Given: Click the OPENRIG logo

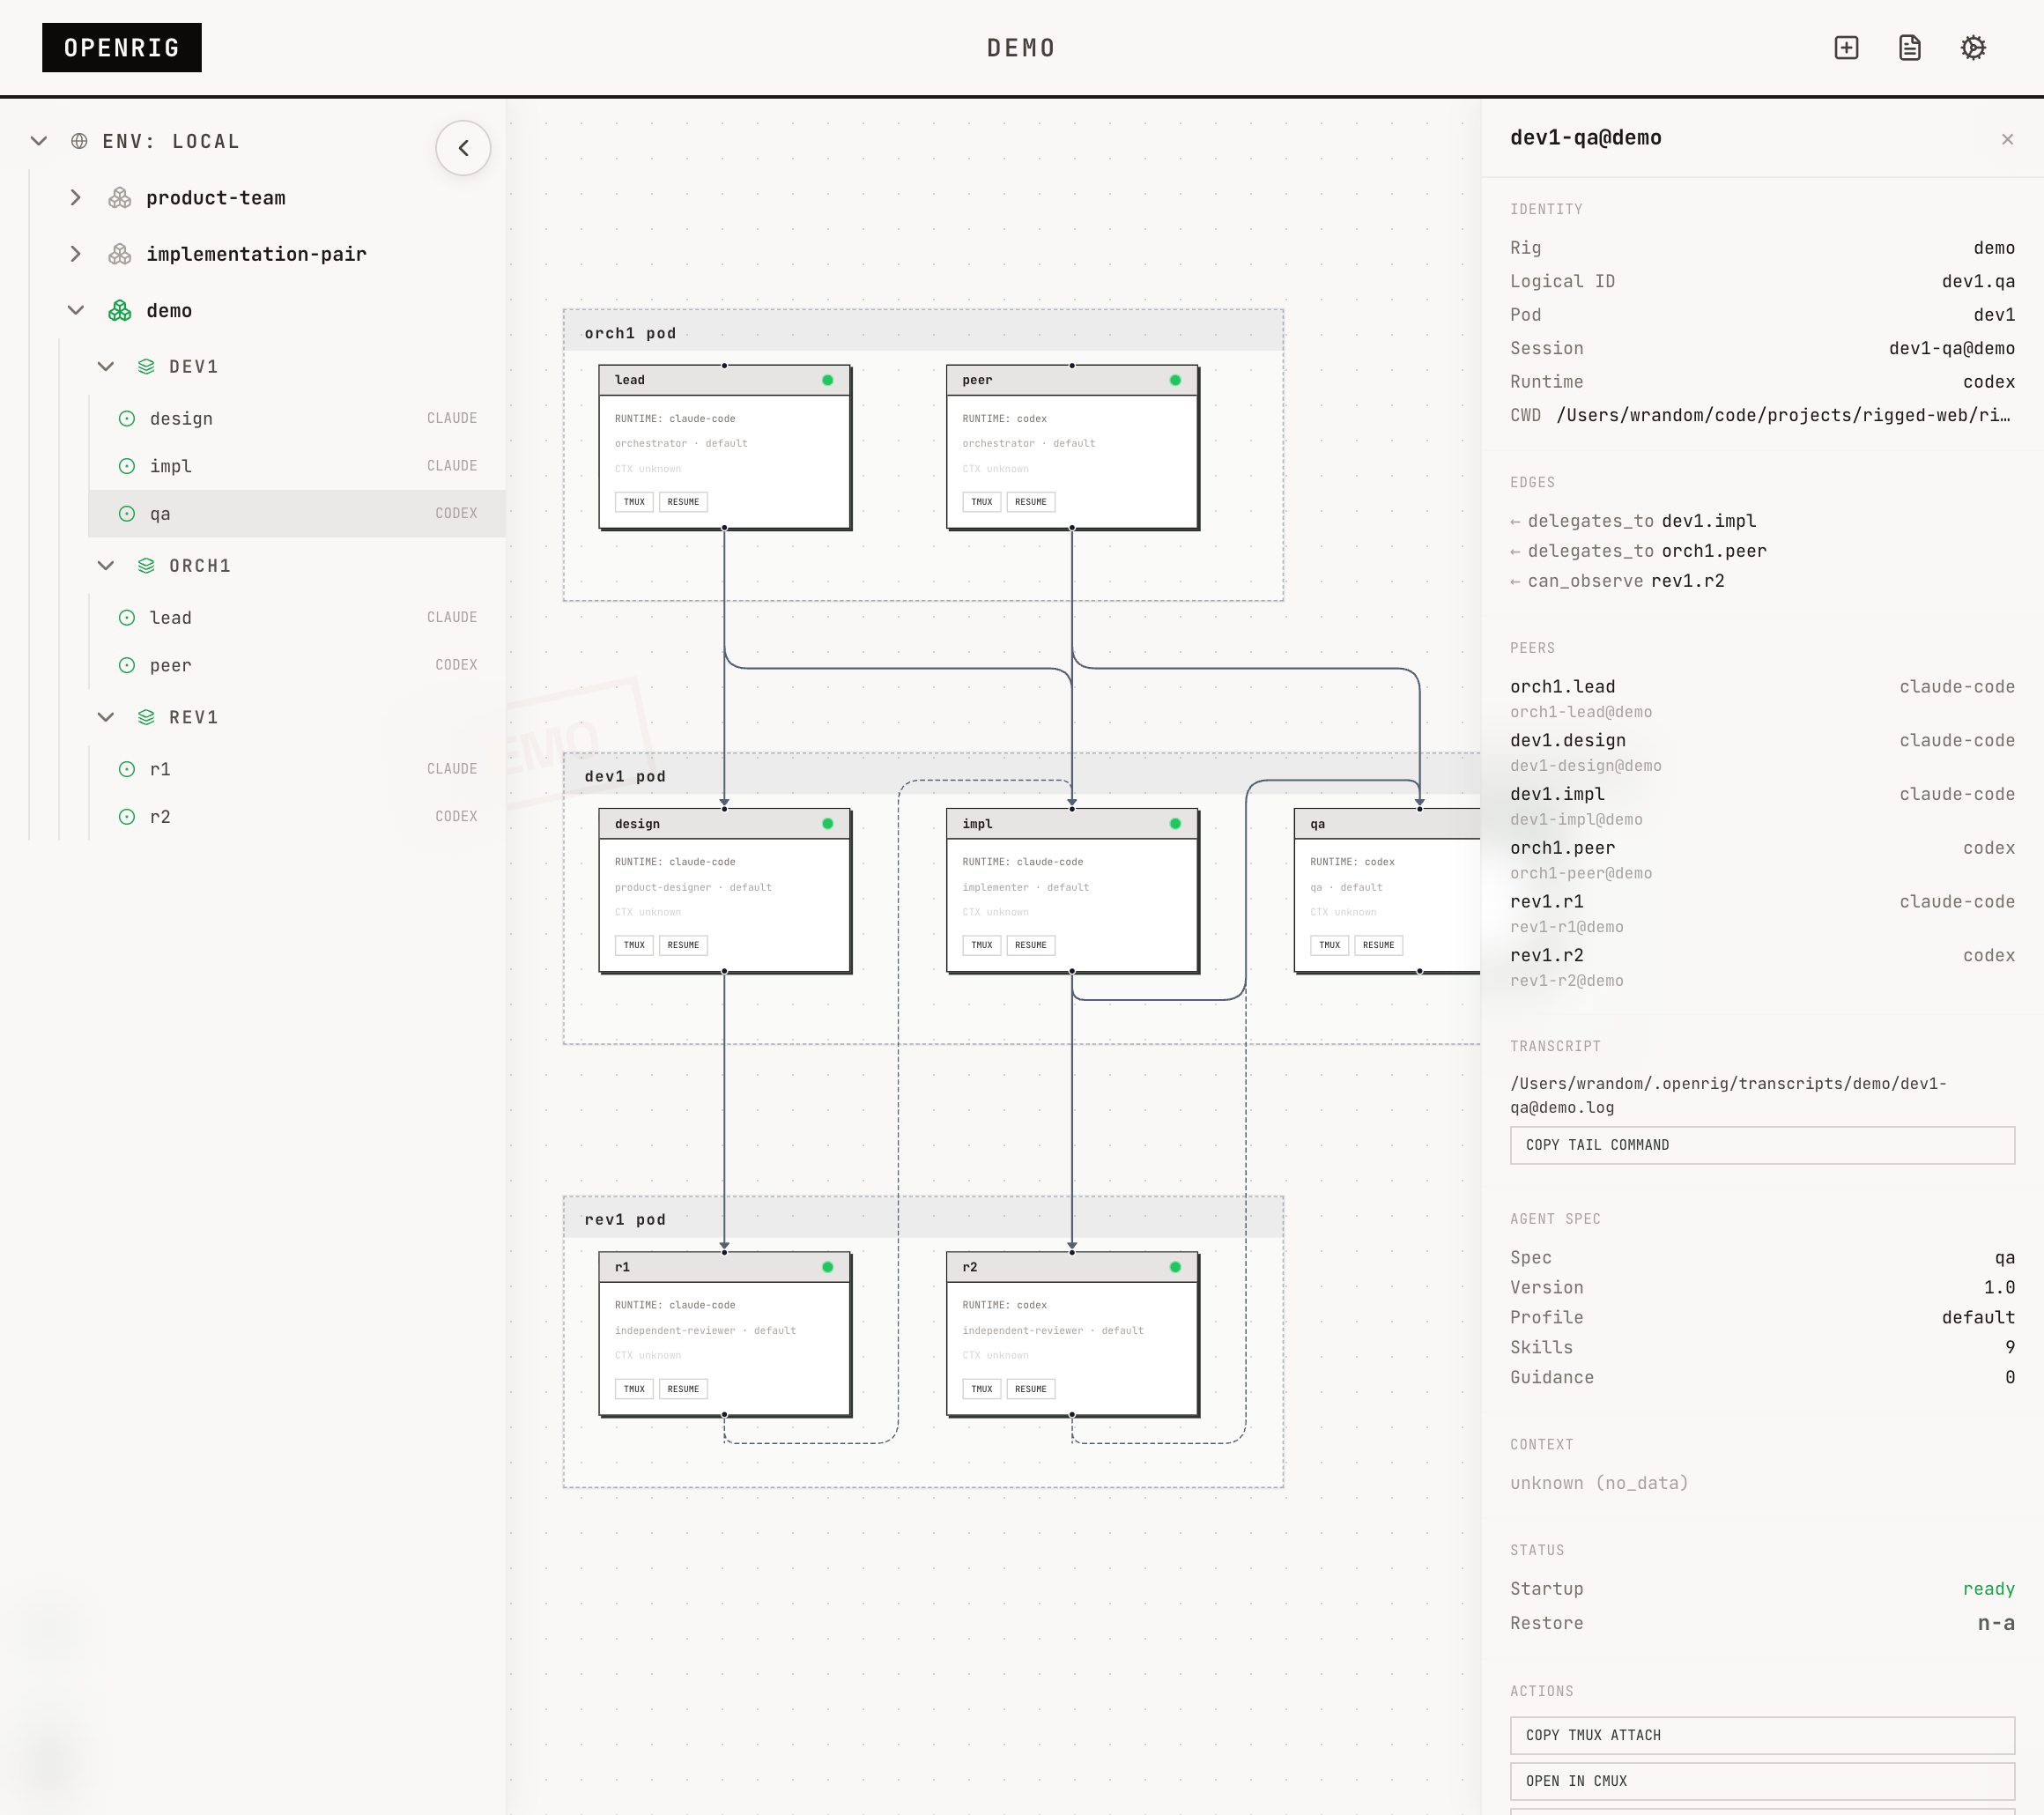Looking at the screenshot, I should 121,47.
